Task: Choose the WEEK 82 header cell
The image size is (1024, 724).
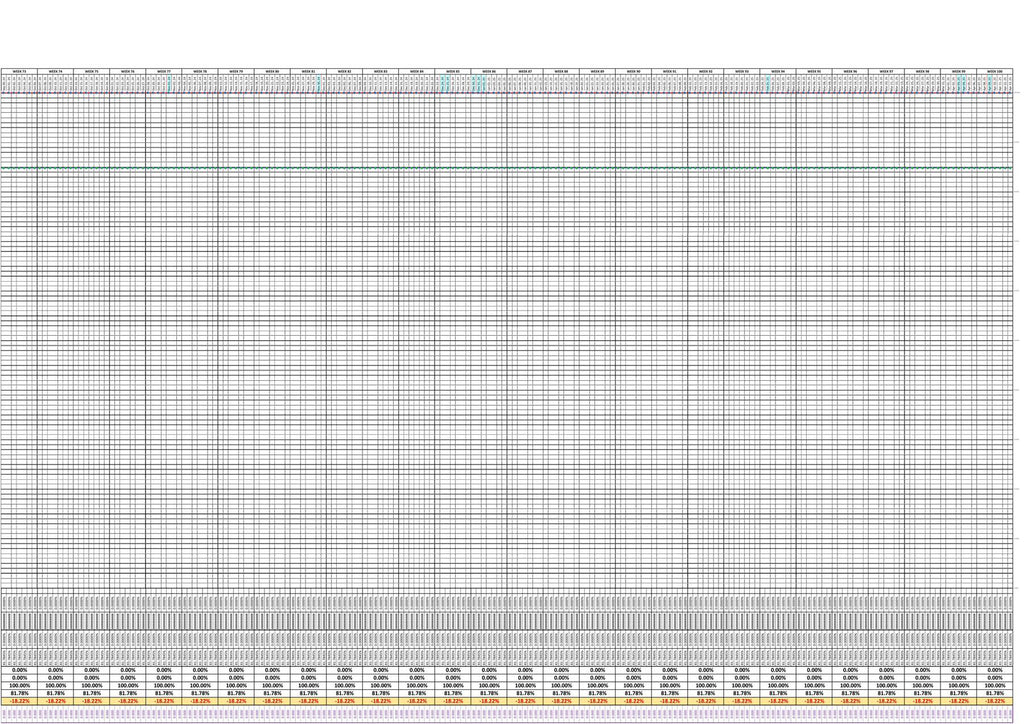Action: click(x=345, y=71)
